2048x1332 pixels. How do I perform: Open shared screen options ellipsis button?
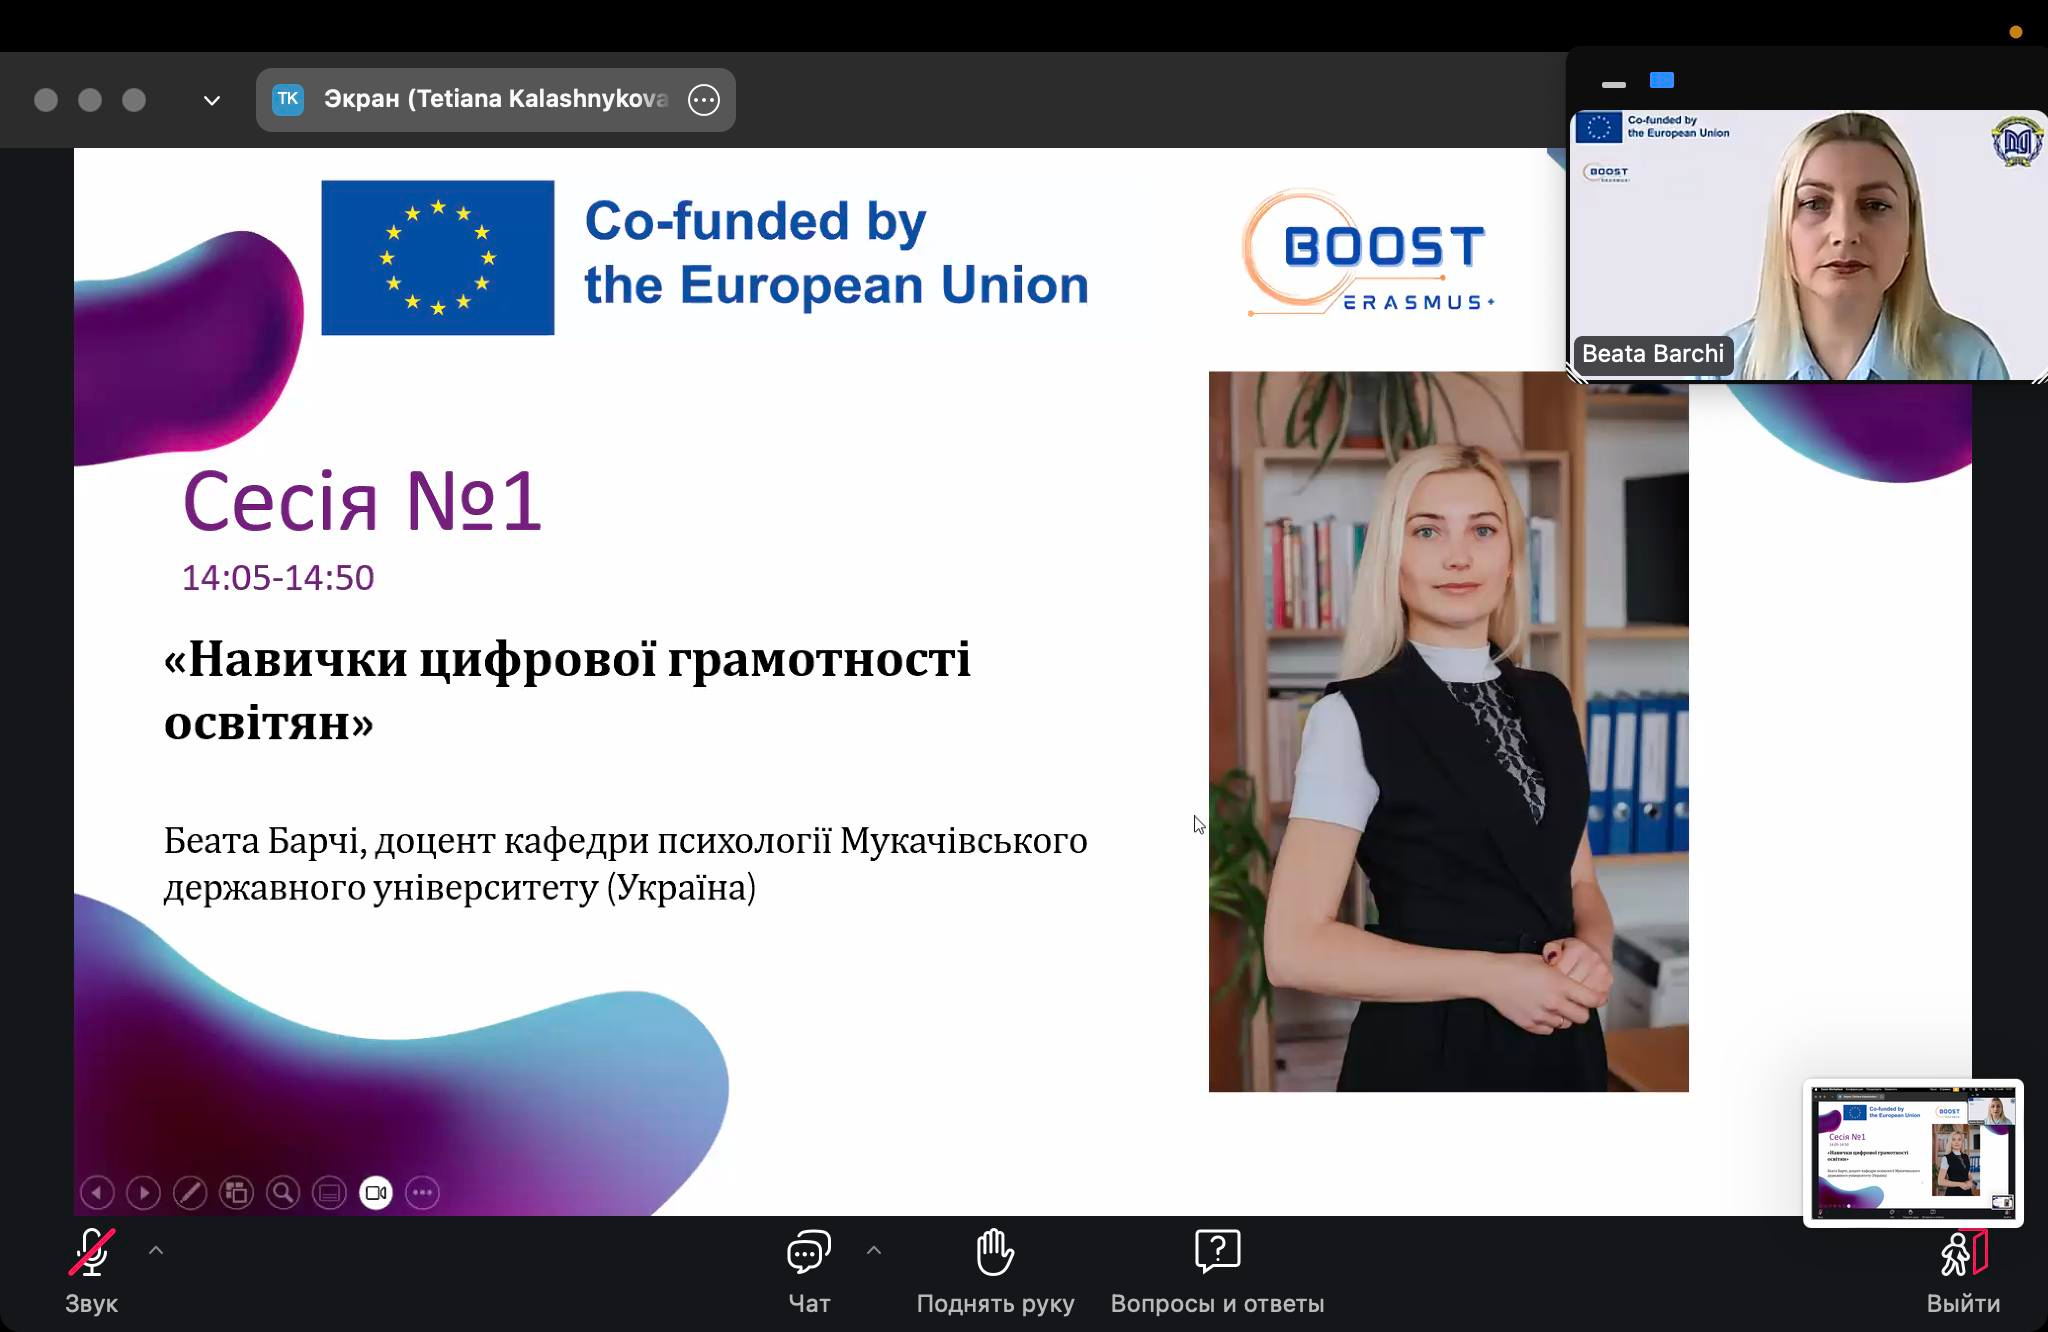704,100
